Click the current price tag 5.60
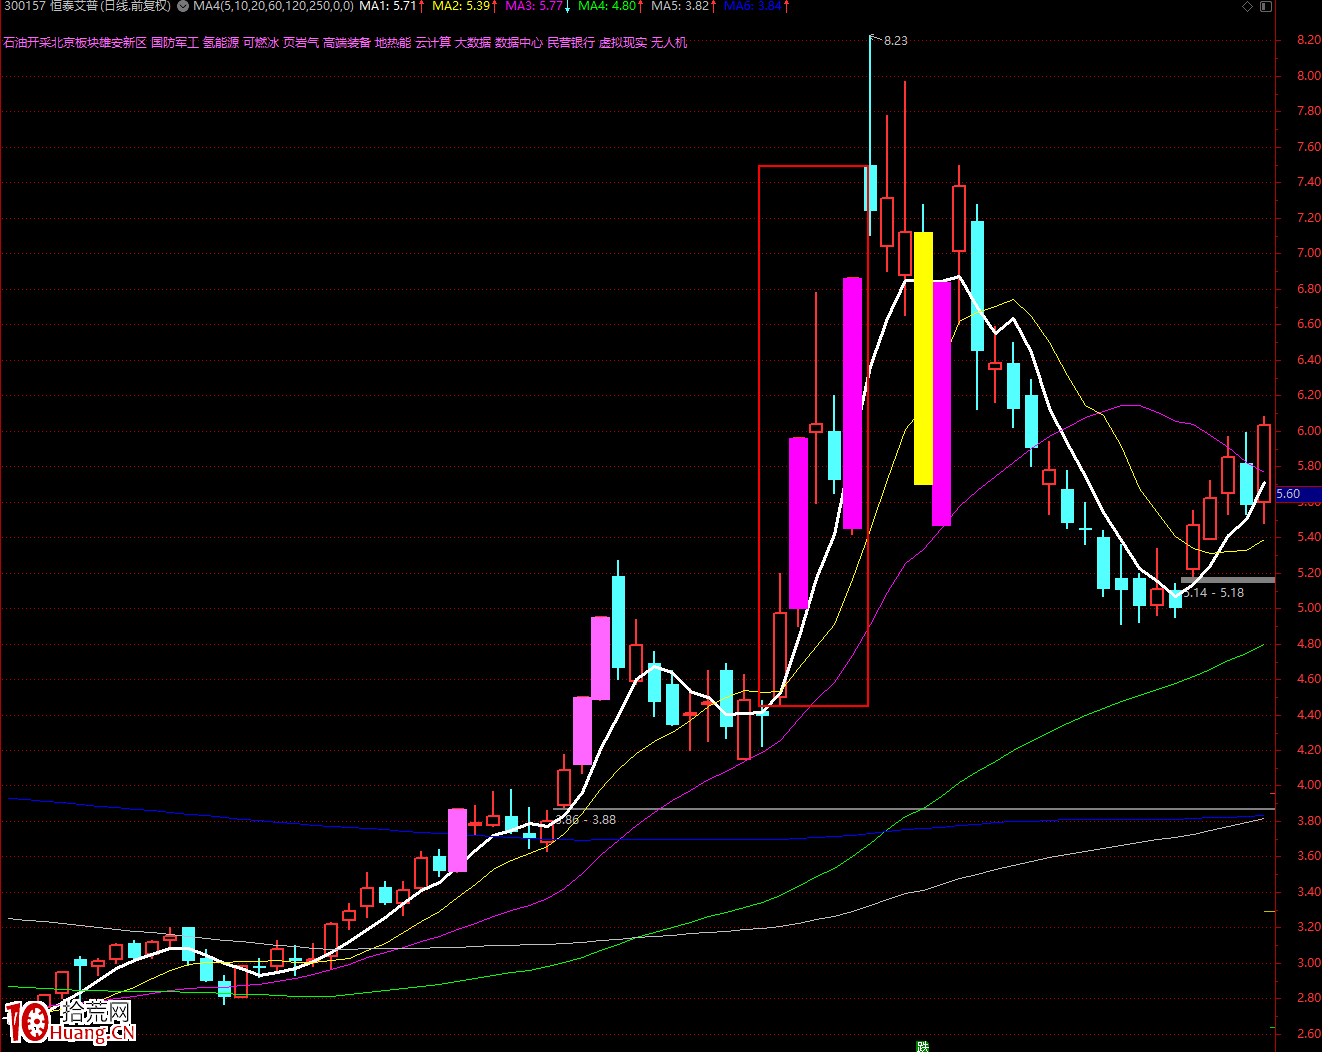1322x1052 pixels. coord(1289,494)
